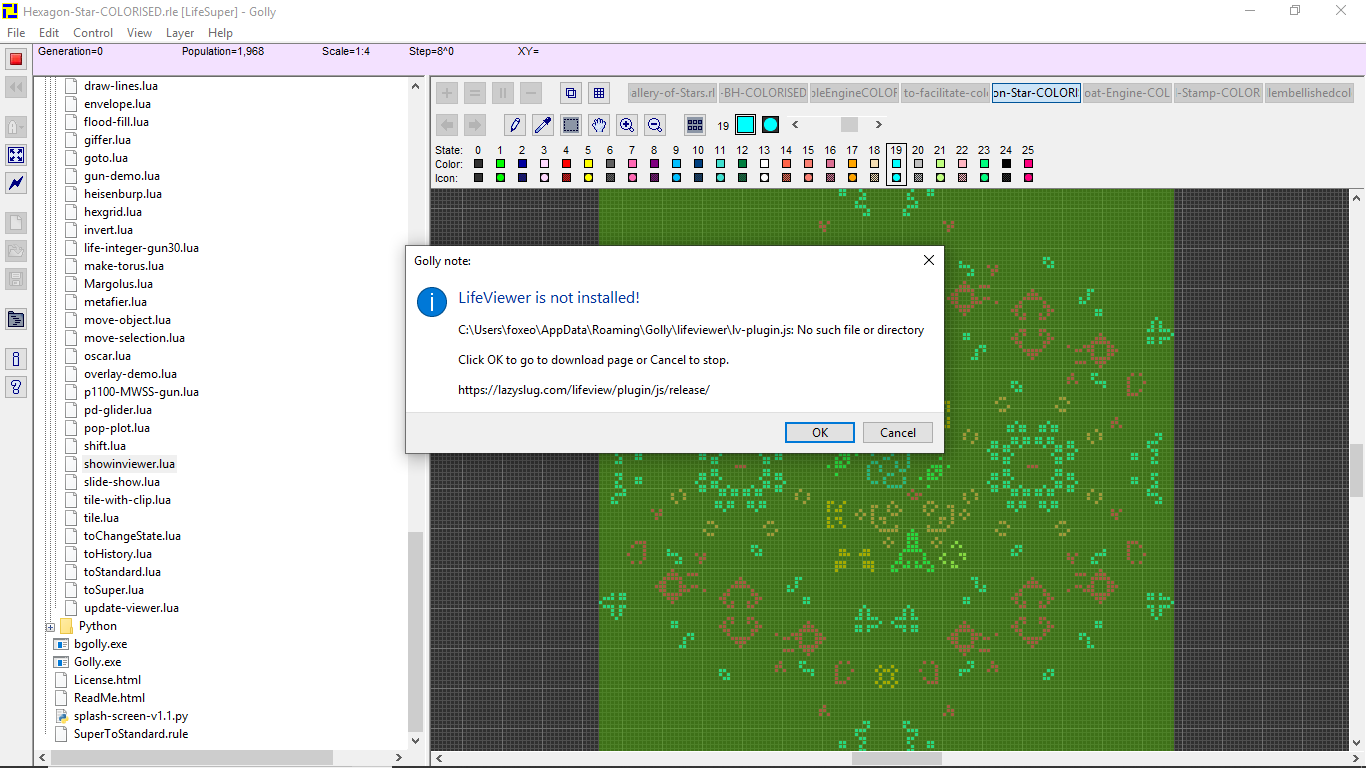Click the Duplicate Layer button
This screenshot has width=1366, height=768.
503,93
